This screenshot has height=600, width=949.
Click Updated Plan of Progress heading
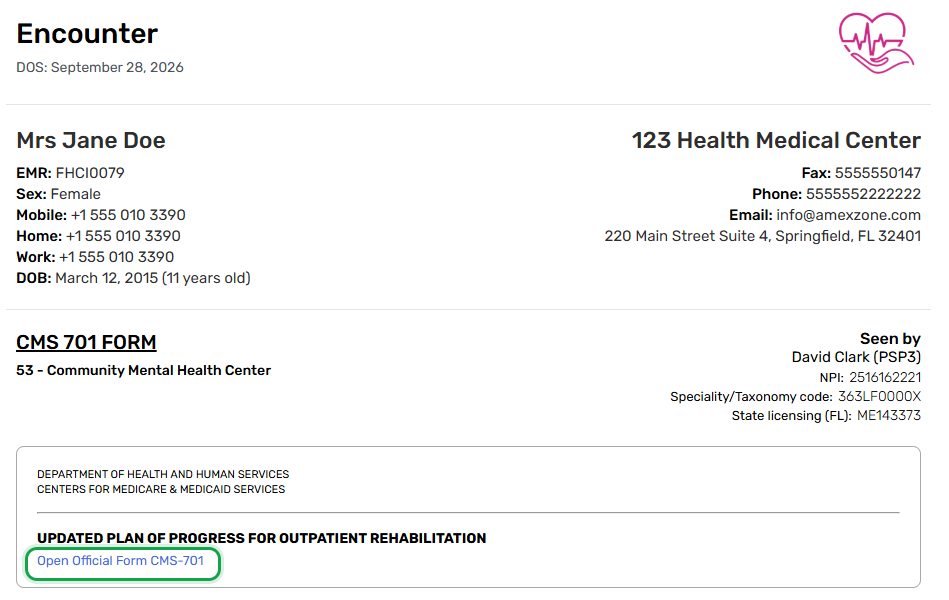(261, 538)
